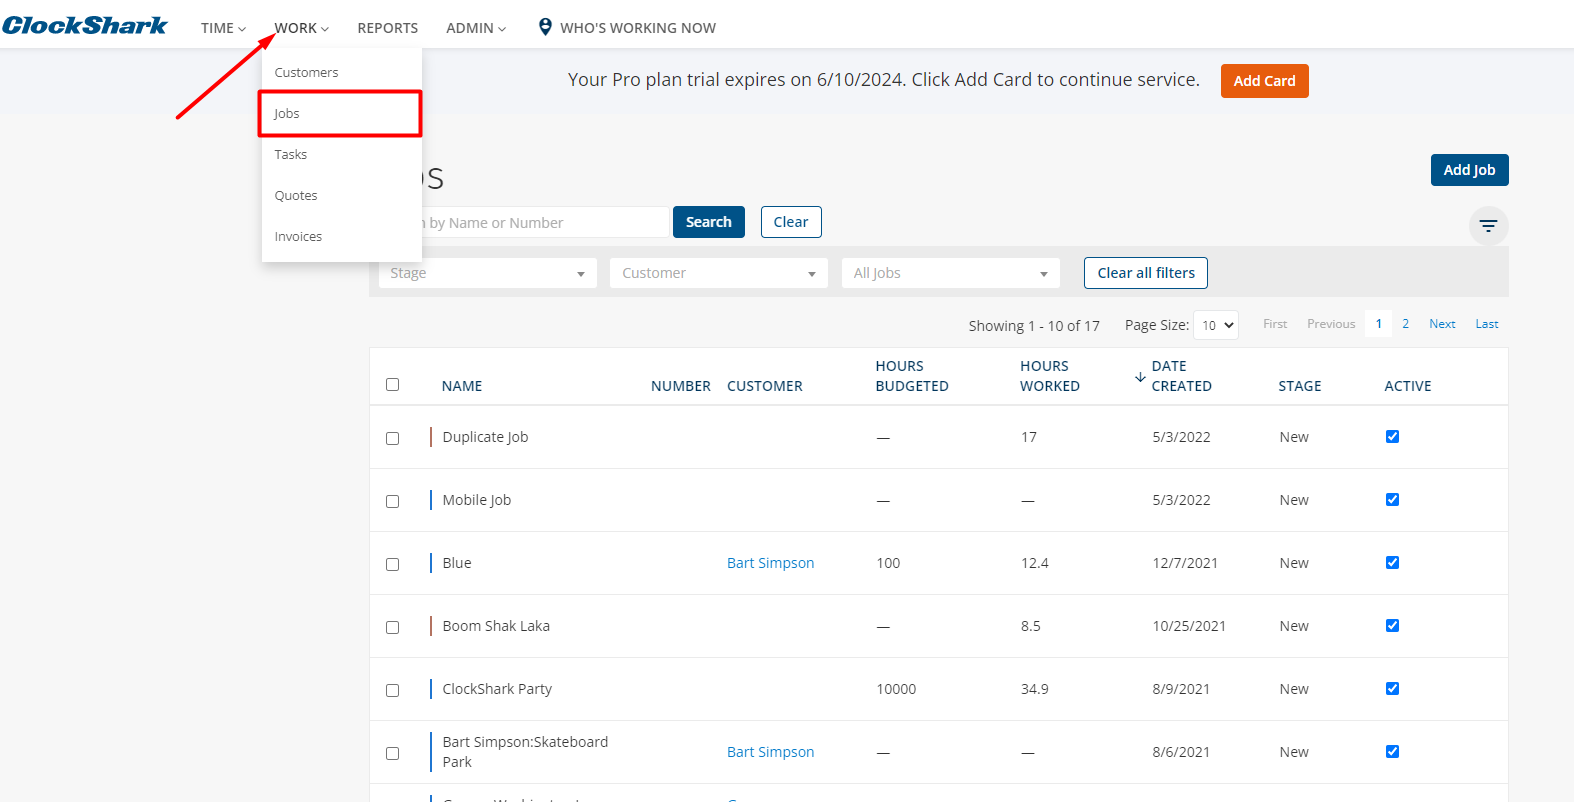Image resolution: width=1574 pixels, height=802 pixels.
Task: Go to page 1
Action: pyautogui.click(x=1378, y=324)
